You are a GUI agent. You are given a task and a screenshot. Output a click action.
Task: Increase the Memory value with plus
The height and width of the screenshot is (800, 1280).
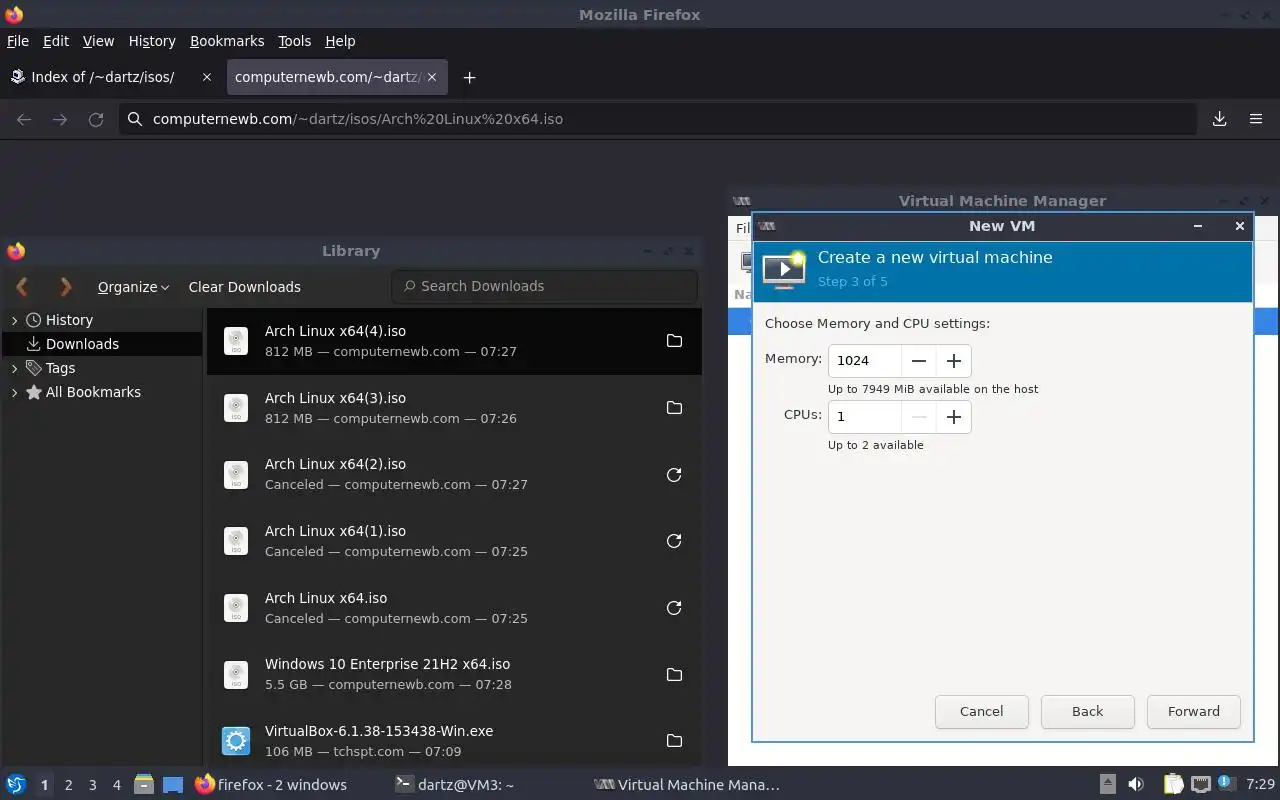click(953, 361)
